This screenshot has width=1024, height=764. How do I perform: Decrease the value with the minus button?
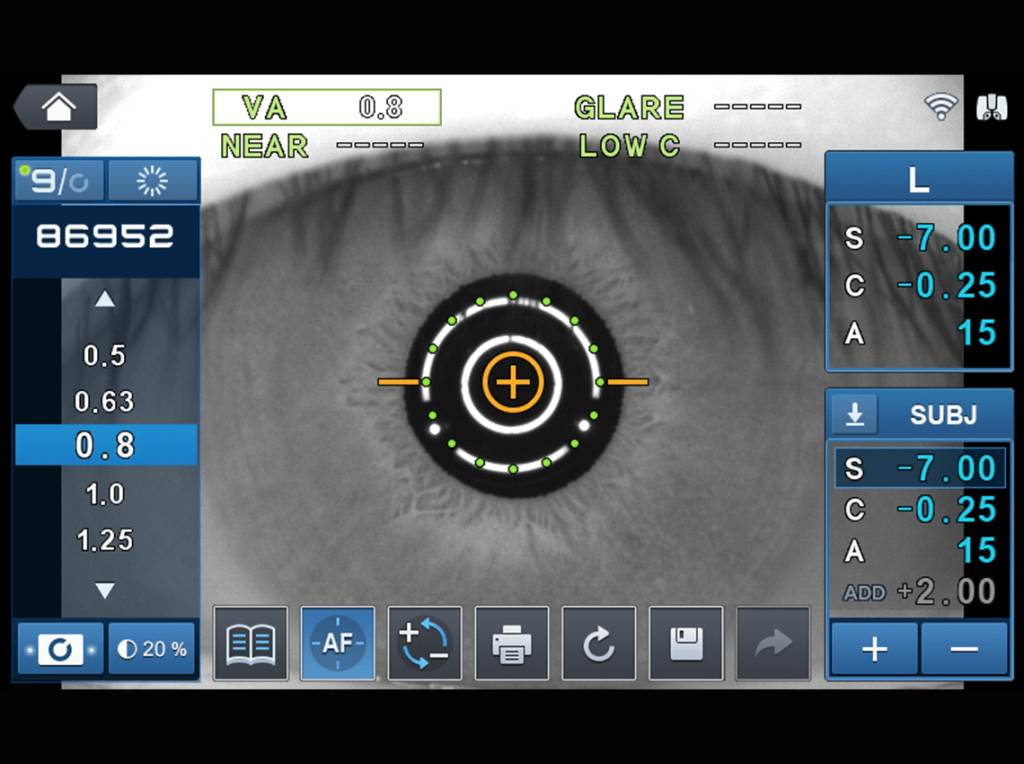point(964,649)
